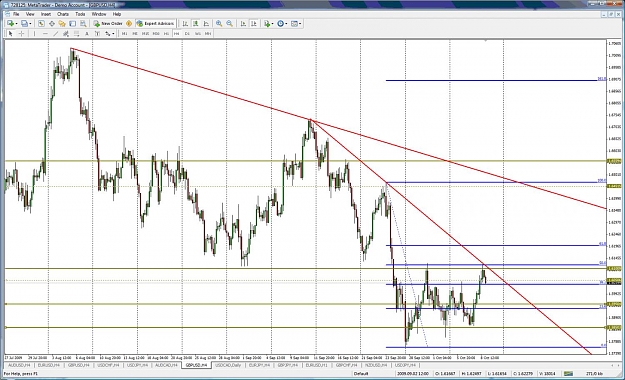This screenshot has width=625, height=380.
Task: Select the Horizontal Line drawing tool
Action: click(x=45, y=33)
